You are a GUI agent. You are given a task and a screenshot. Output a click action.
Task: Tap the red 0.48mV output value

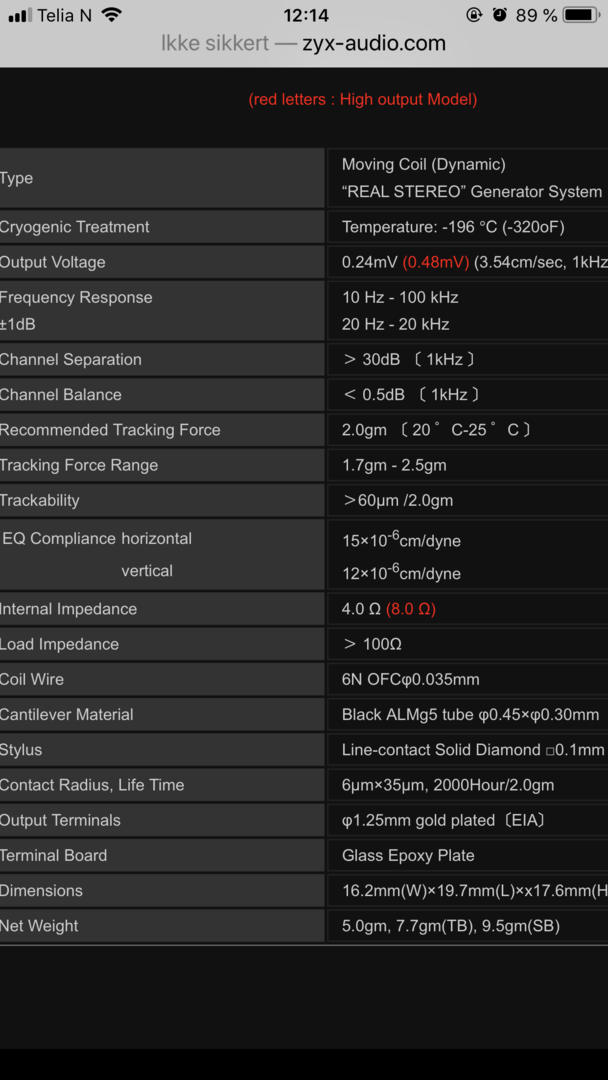(435, 262)
